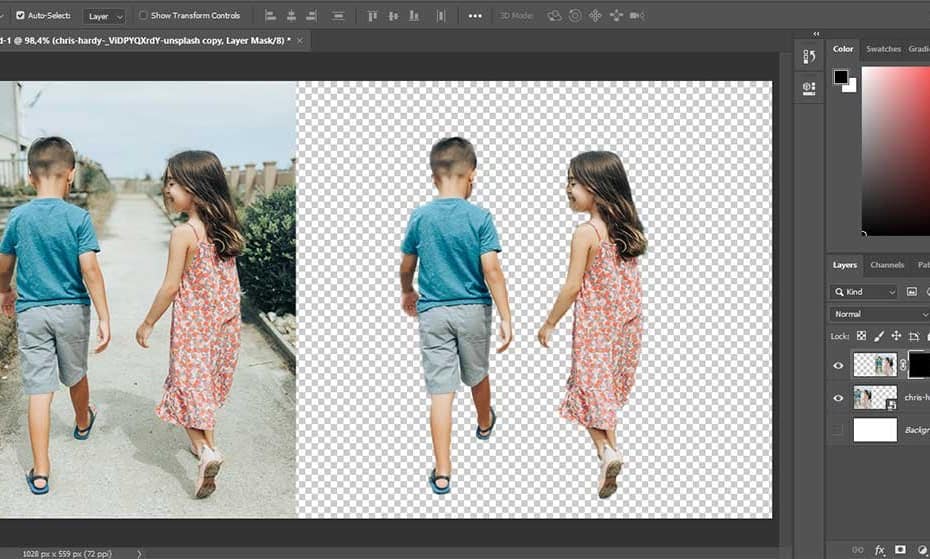Click the mask link chain icon
This screenshot has width=930, height=559.
coord(903,365)
